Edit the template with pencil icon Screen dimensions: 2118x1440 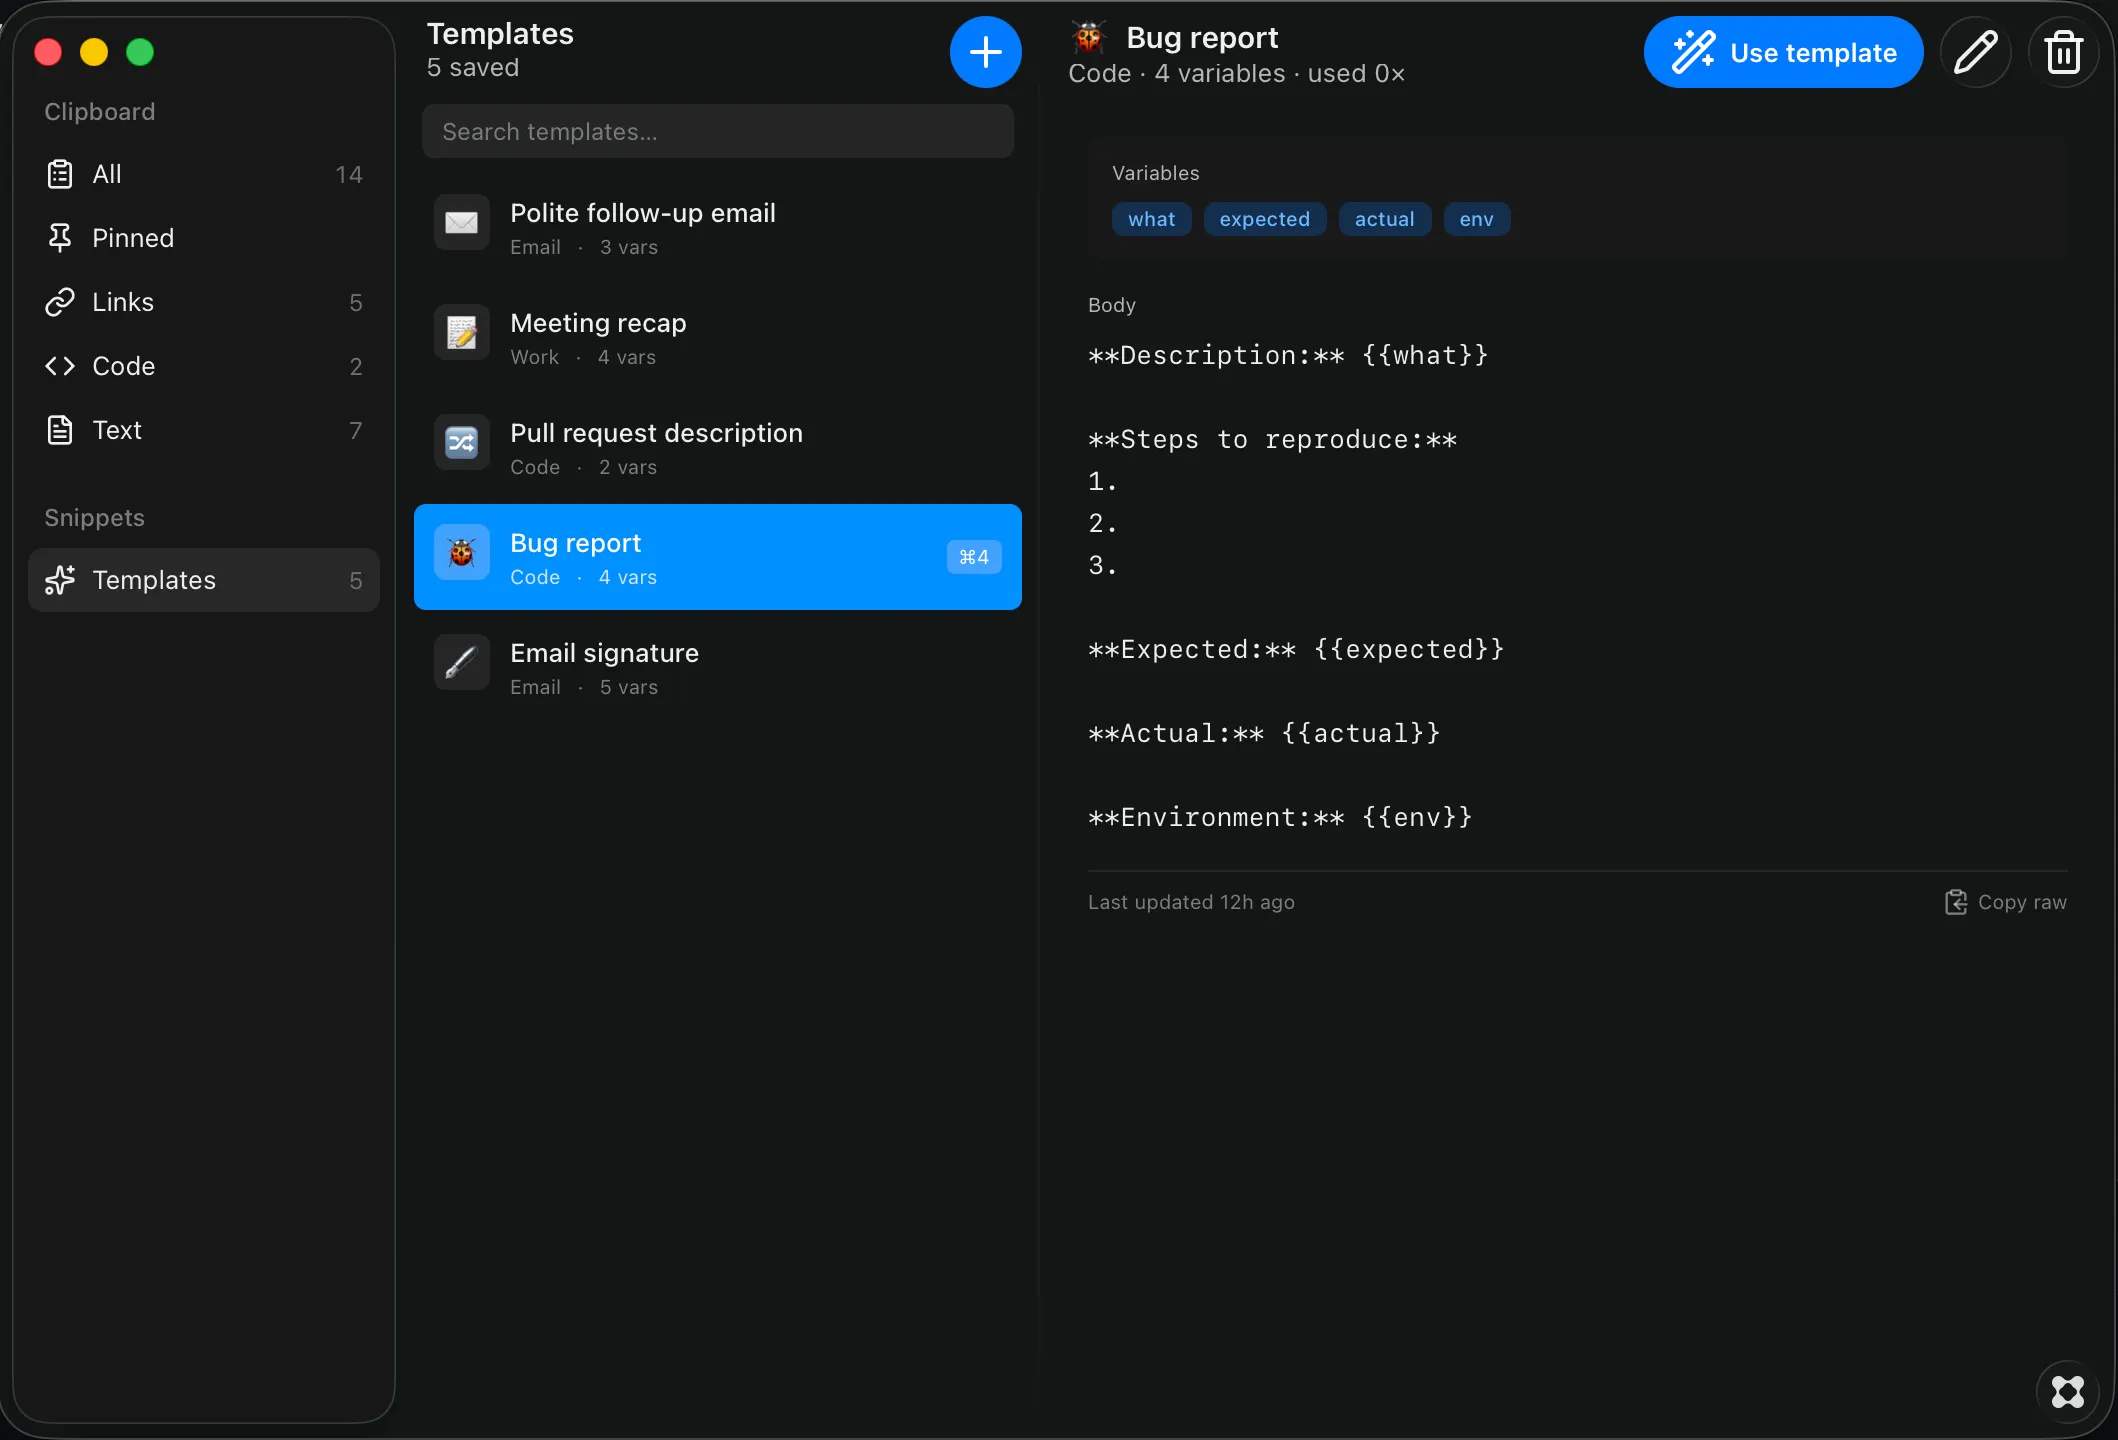click(x=1976, y=52)
